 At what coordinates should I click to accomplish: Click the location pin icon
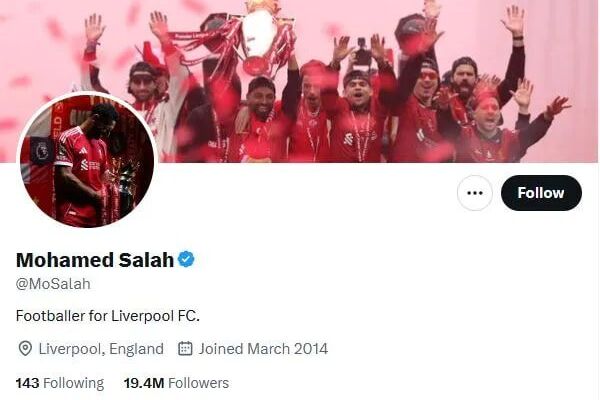pos(25,349)
